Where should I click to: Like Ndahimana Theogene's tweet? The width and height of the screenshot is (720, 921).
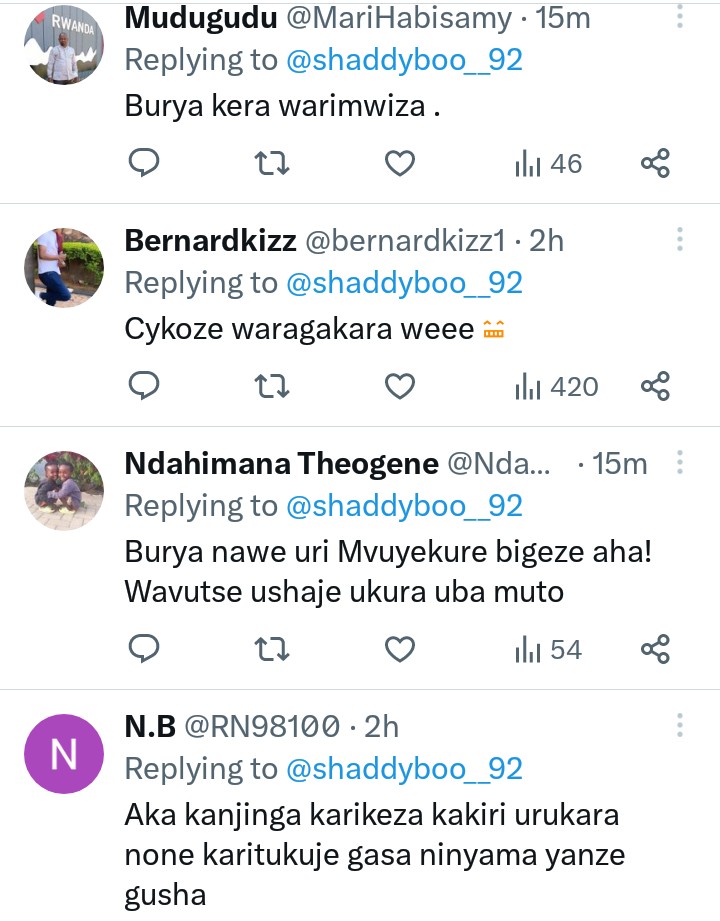[x=400, y=650]
